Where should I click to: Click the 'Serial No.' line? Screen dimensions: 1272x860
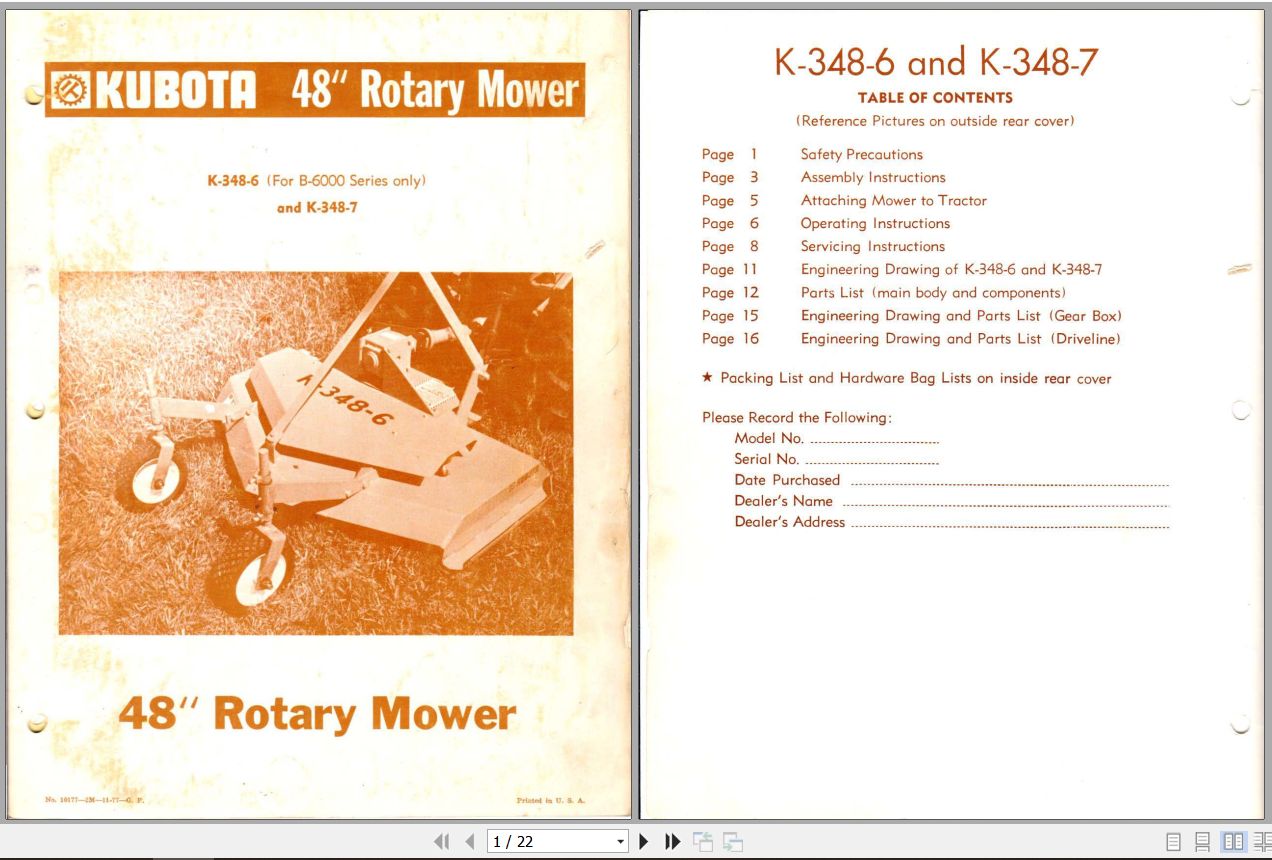pos(836,459)
